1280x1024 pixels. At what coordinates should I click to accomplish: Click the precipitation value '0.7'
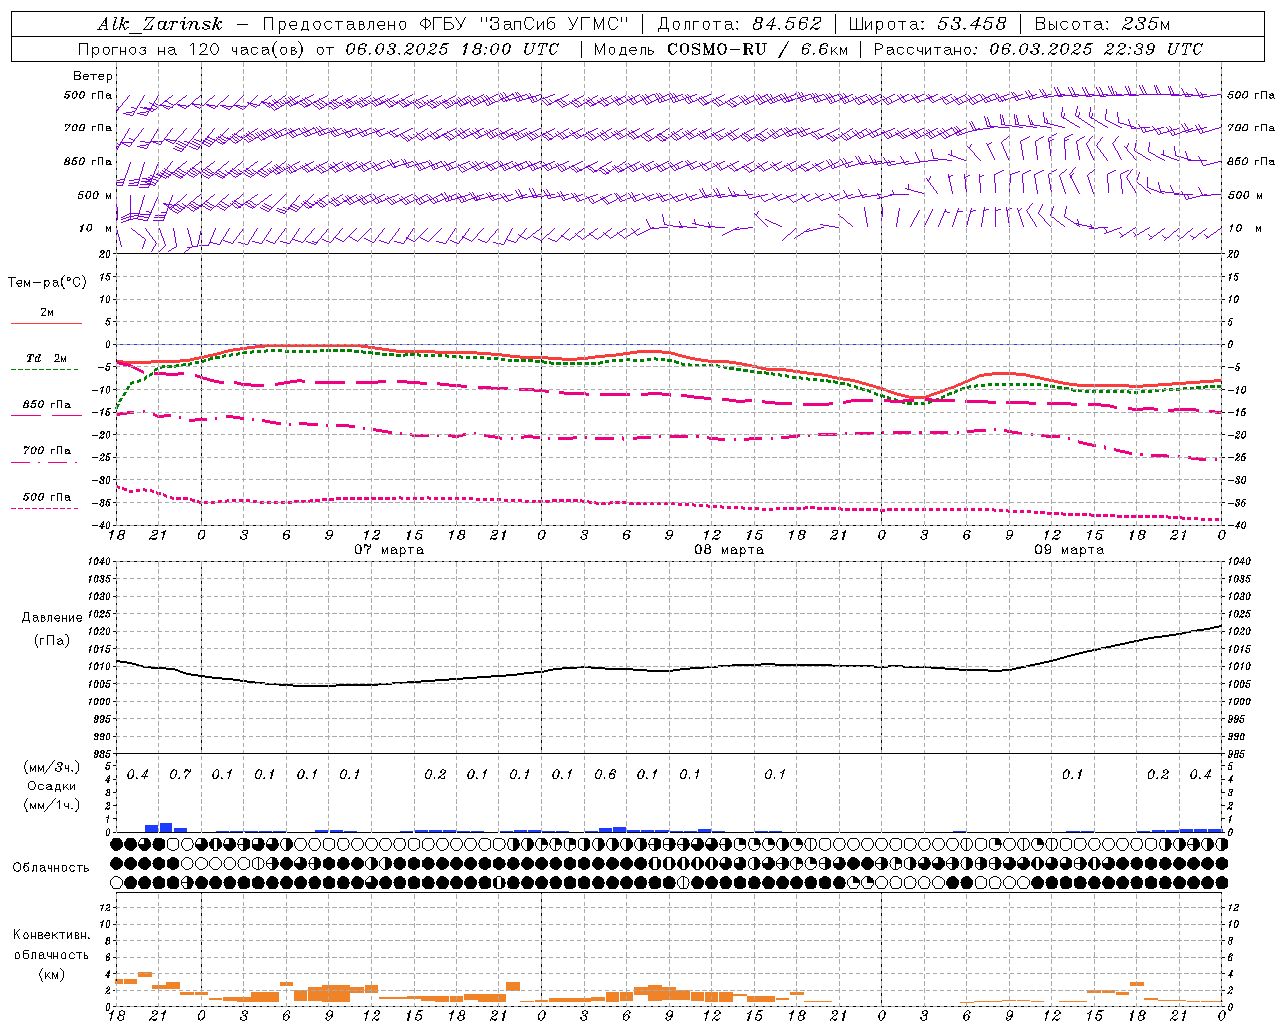coord(180,775)
